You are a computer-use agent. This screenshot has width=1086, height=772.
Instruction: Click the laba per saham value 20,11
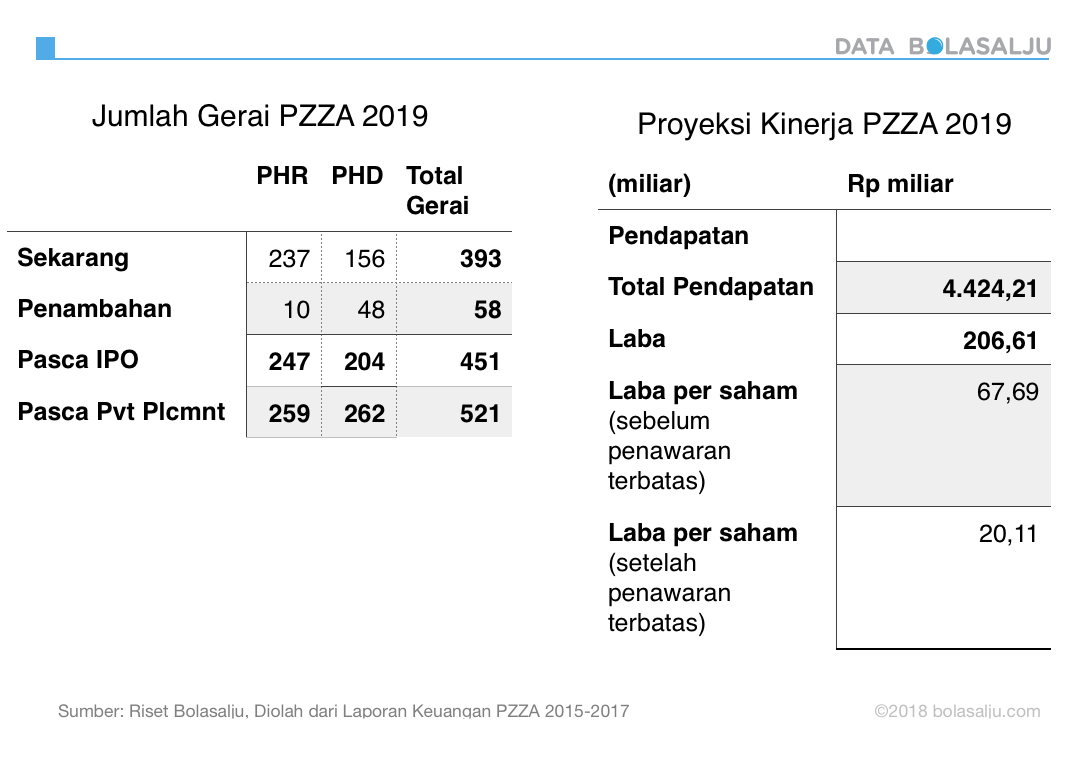tap(1008, 534)
